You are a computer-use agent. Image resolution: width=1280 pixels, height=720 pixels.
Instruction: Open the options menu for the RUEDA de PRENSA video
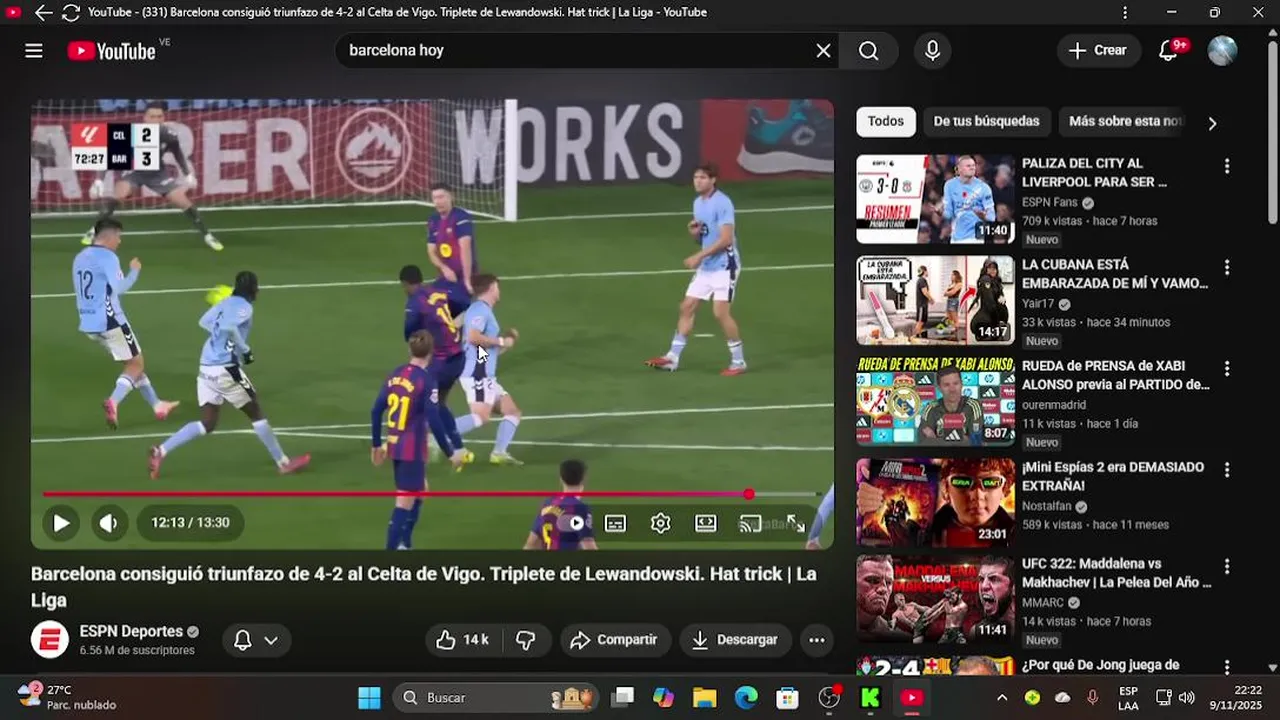[1227, 368]
